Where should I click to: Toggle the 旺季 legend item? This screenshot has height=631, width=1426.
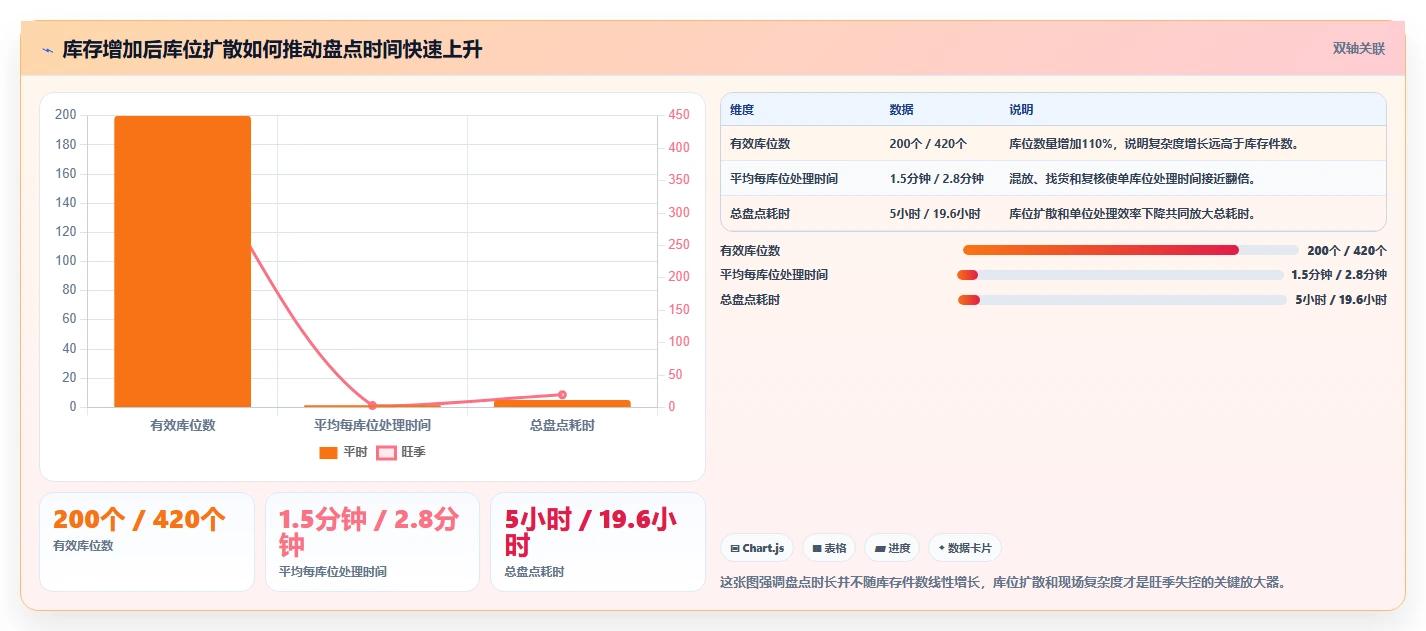(x=401, y=452)
